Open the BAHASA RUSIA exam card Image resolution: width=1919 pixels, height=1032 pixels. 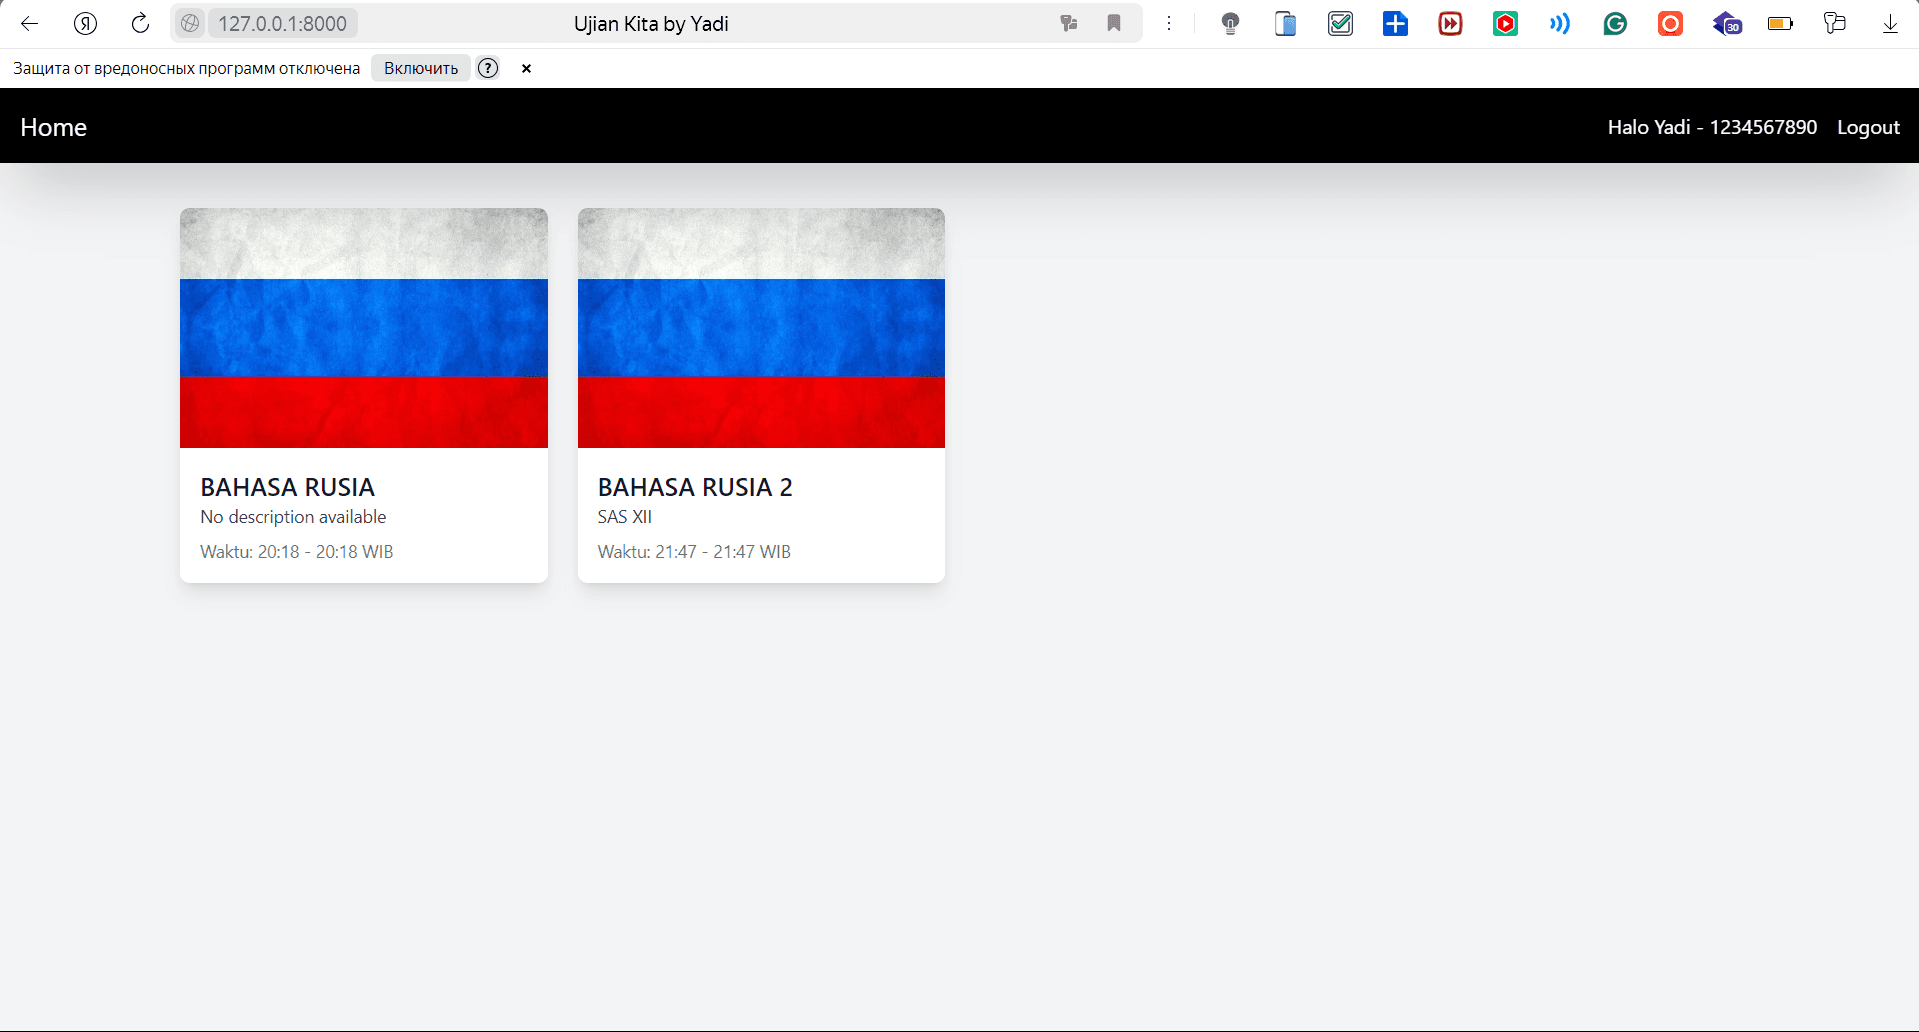click(x=363, y=395)
